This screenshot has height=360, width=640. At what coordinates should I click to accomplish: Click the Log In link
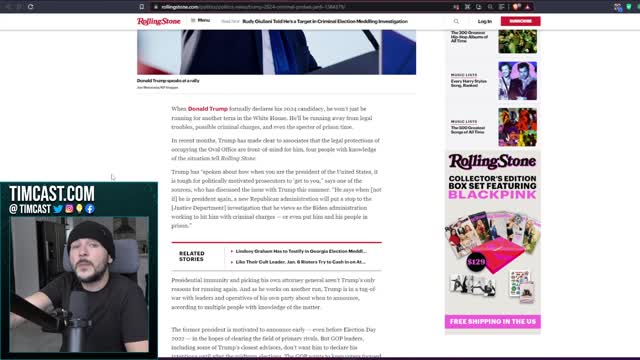484,21
